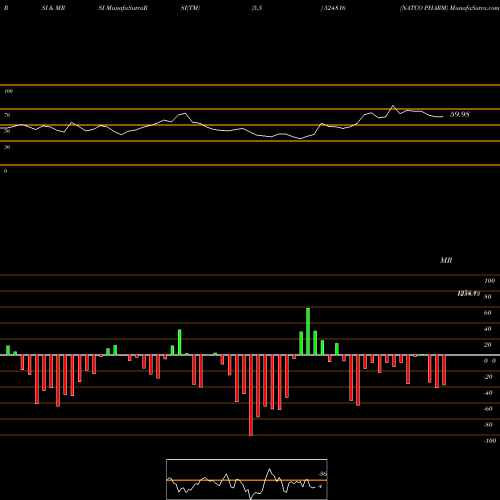Click the RSI line peak above 70 level

pyautogui.click(x=393, y=106)
